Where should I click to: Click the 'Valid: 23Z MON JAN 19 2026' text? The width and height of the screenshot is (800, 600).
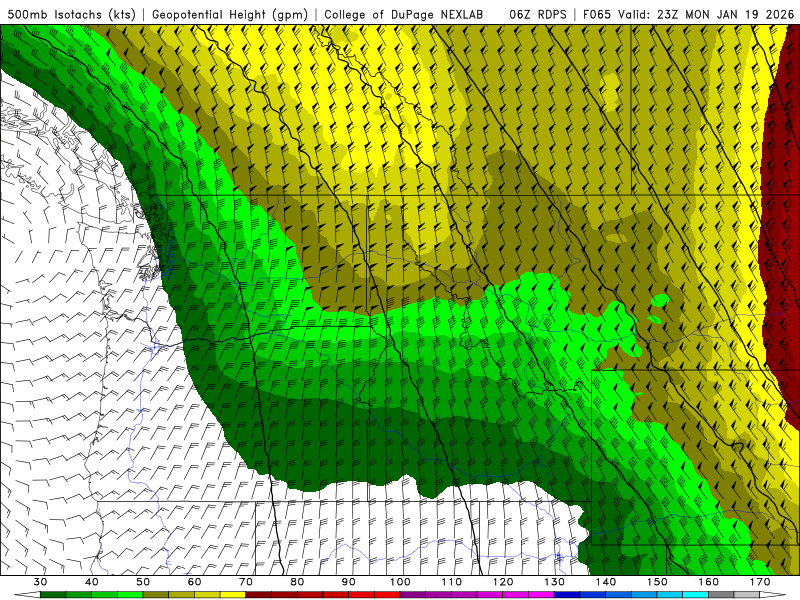(x=706, y=14)
